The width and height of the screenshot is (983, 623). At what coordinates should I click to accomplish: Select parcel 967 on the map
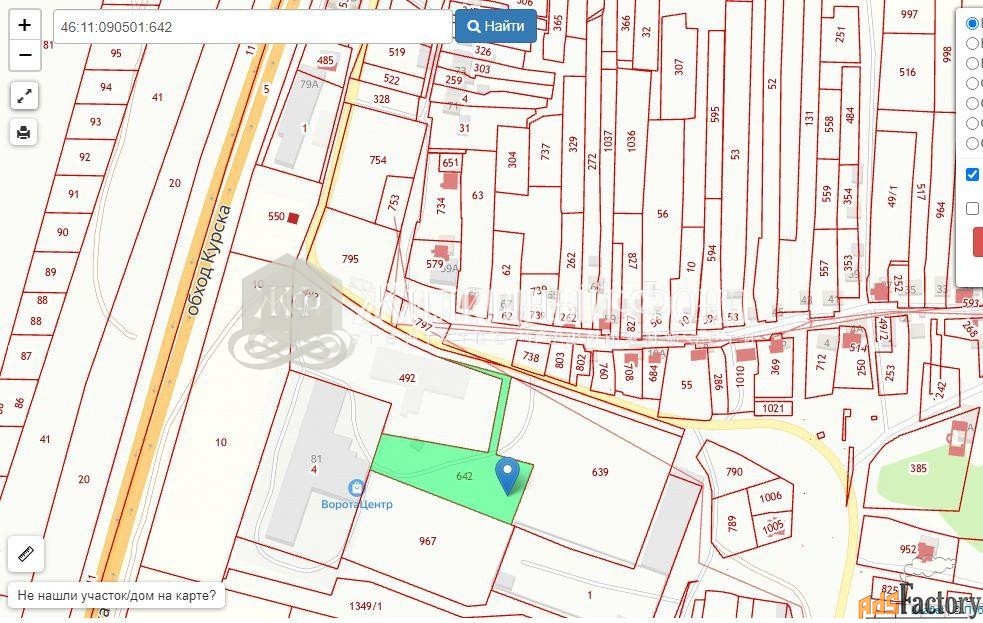point(428,541)
